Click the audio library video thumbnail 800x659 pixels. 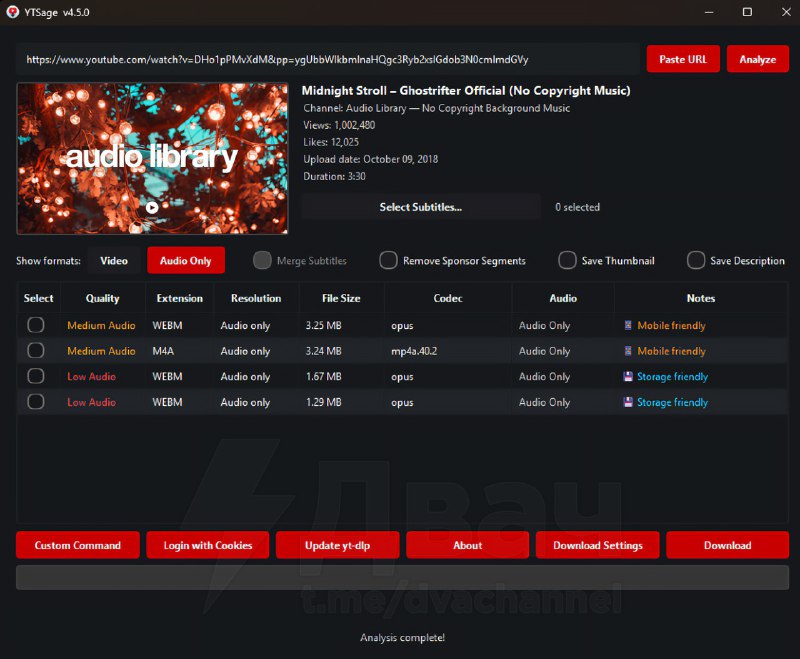coord(152,159)
